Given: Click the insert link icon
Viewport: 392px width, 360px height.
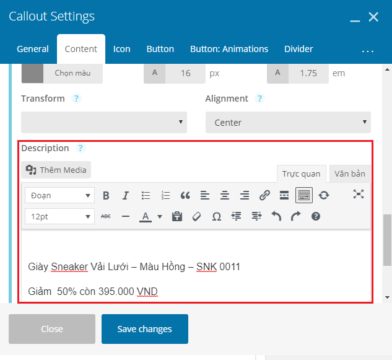Looking at the screenshot, I should pyautogui.click(x=264, y=195).
